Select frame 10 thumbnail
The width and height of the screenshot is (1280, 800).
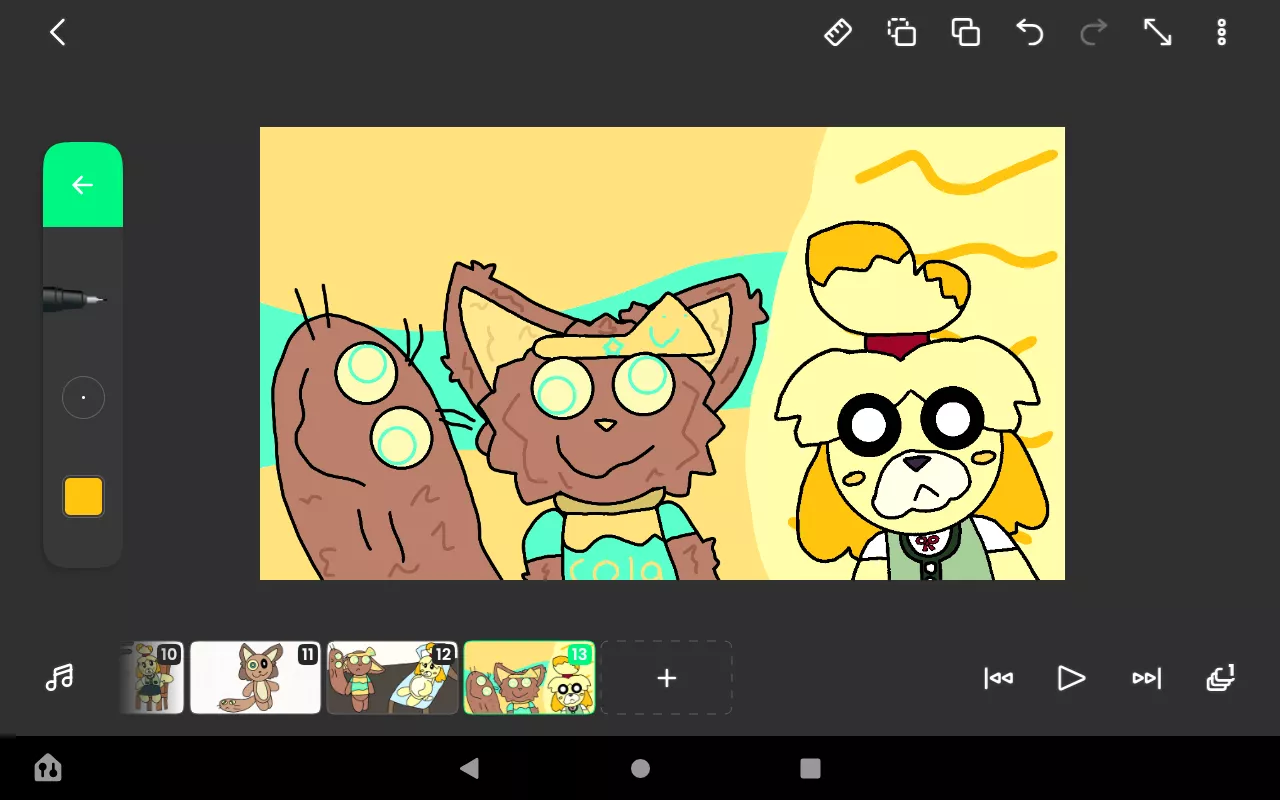coord(152,678)
